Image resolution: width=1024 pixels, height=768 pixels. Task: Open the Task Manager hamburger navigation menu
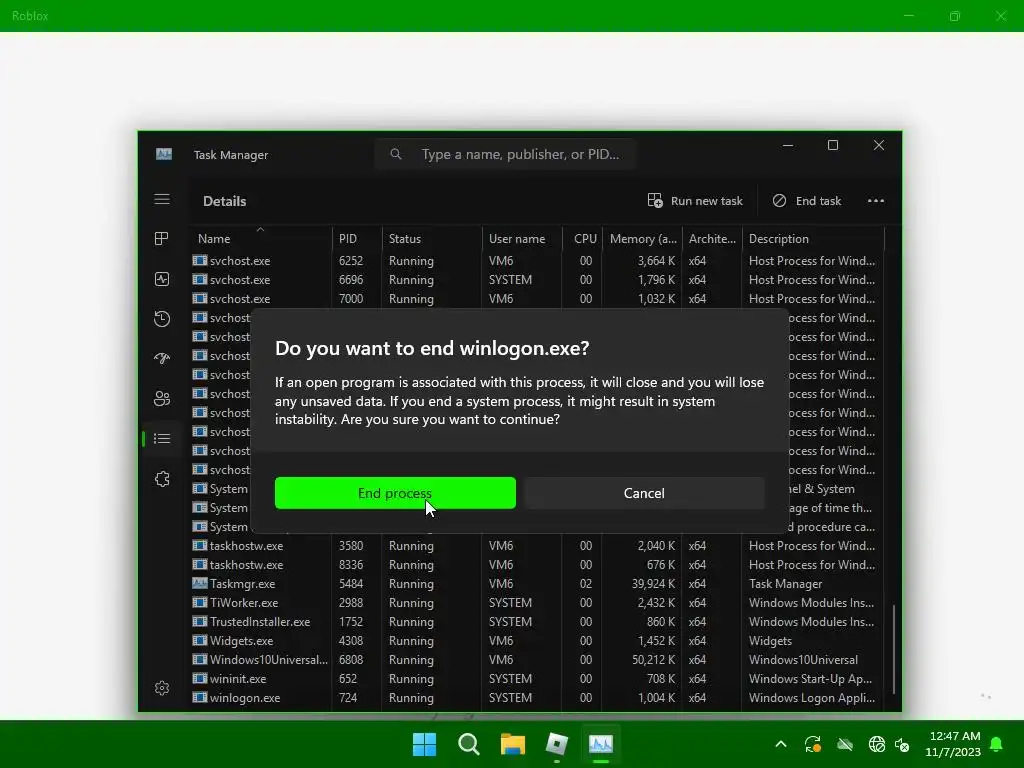coord(162,199)
